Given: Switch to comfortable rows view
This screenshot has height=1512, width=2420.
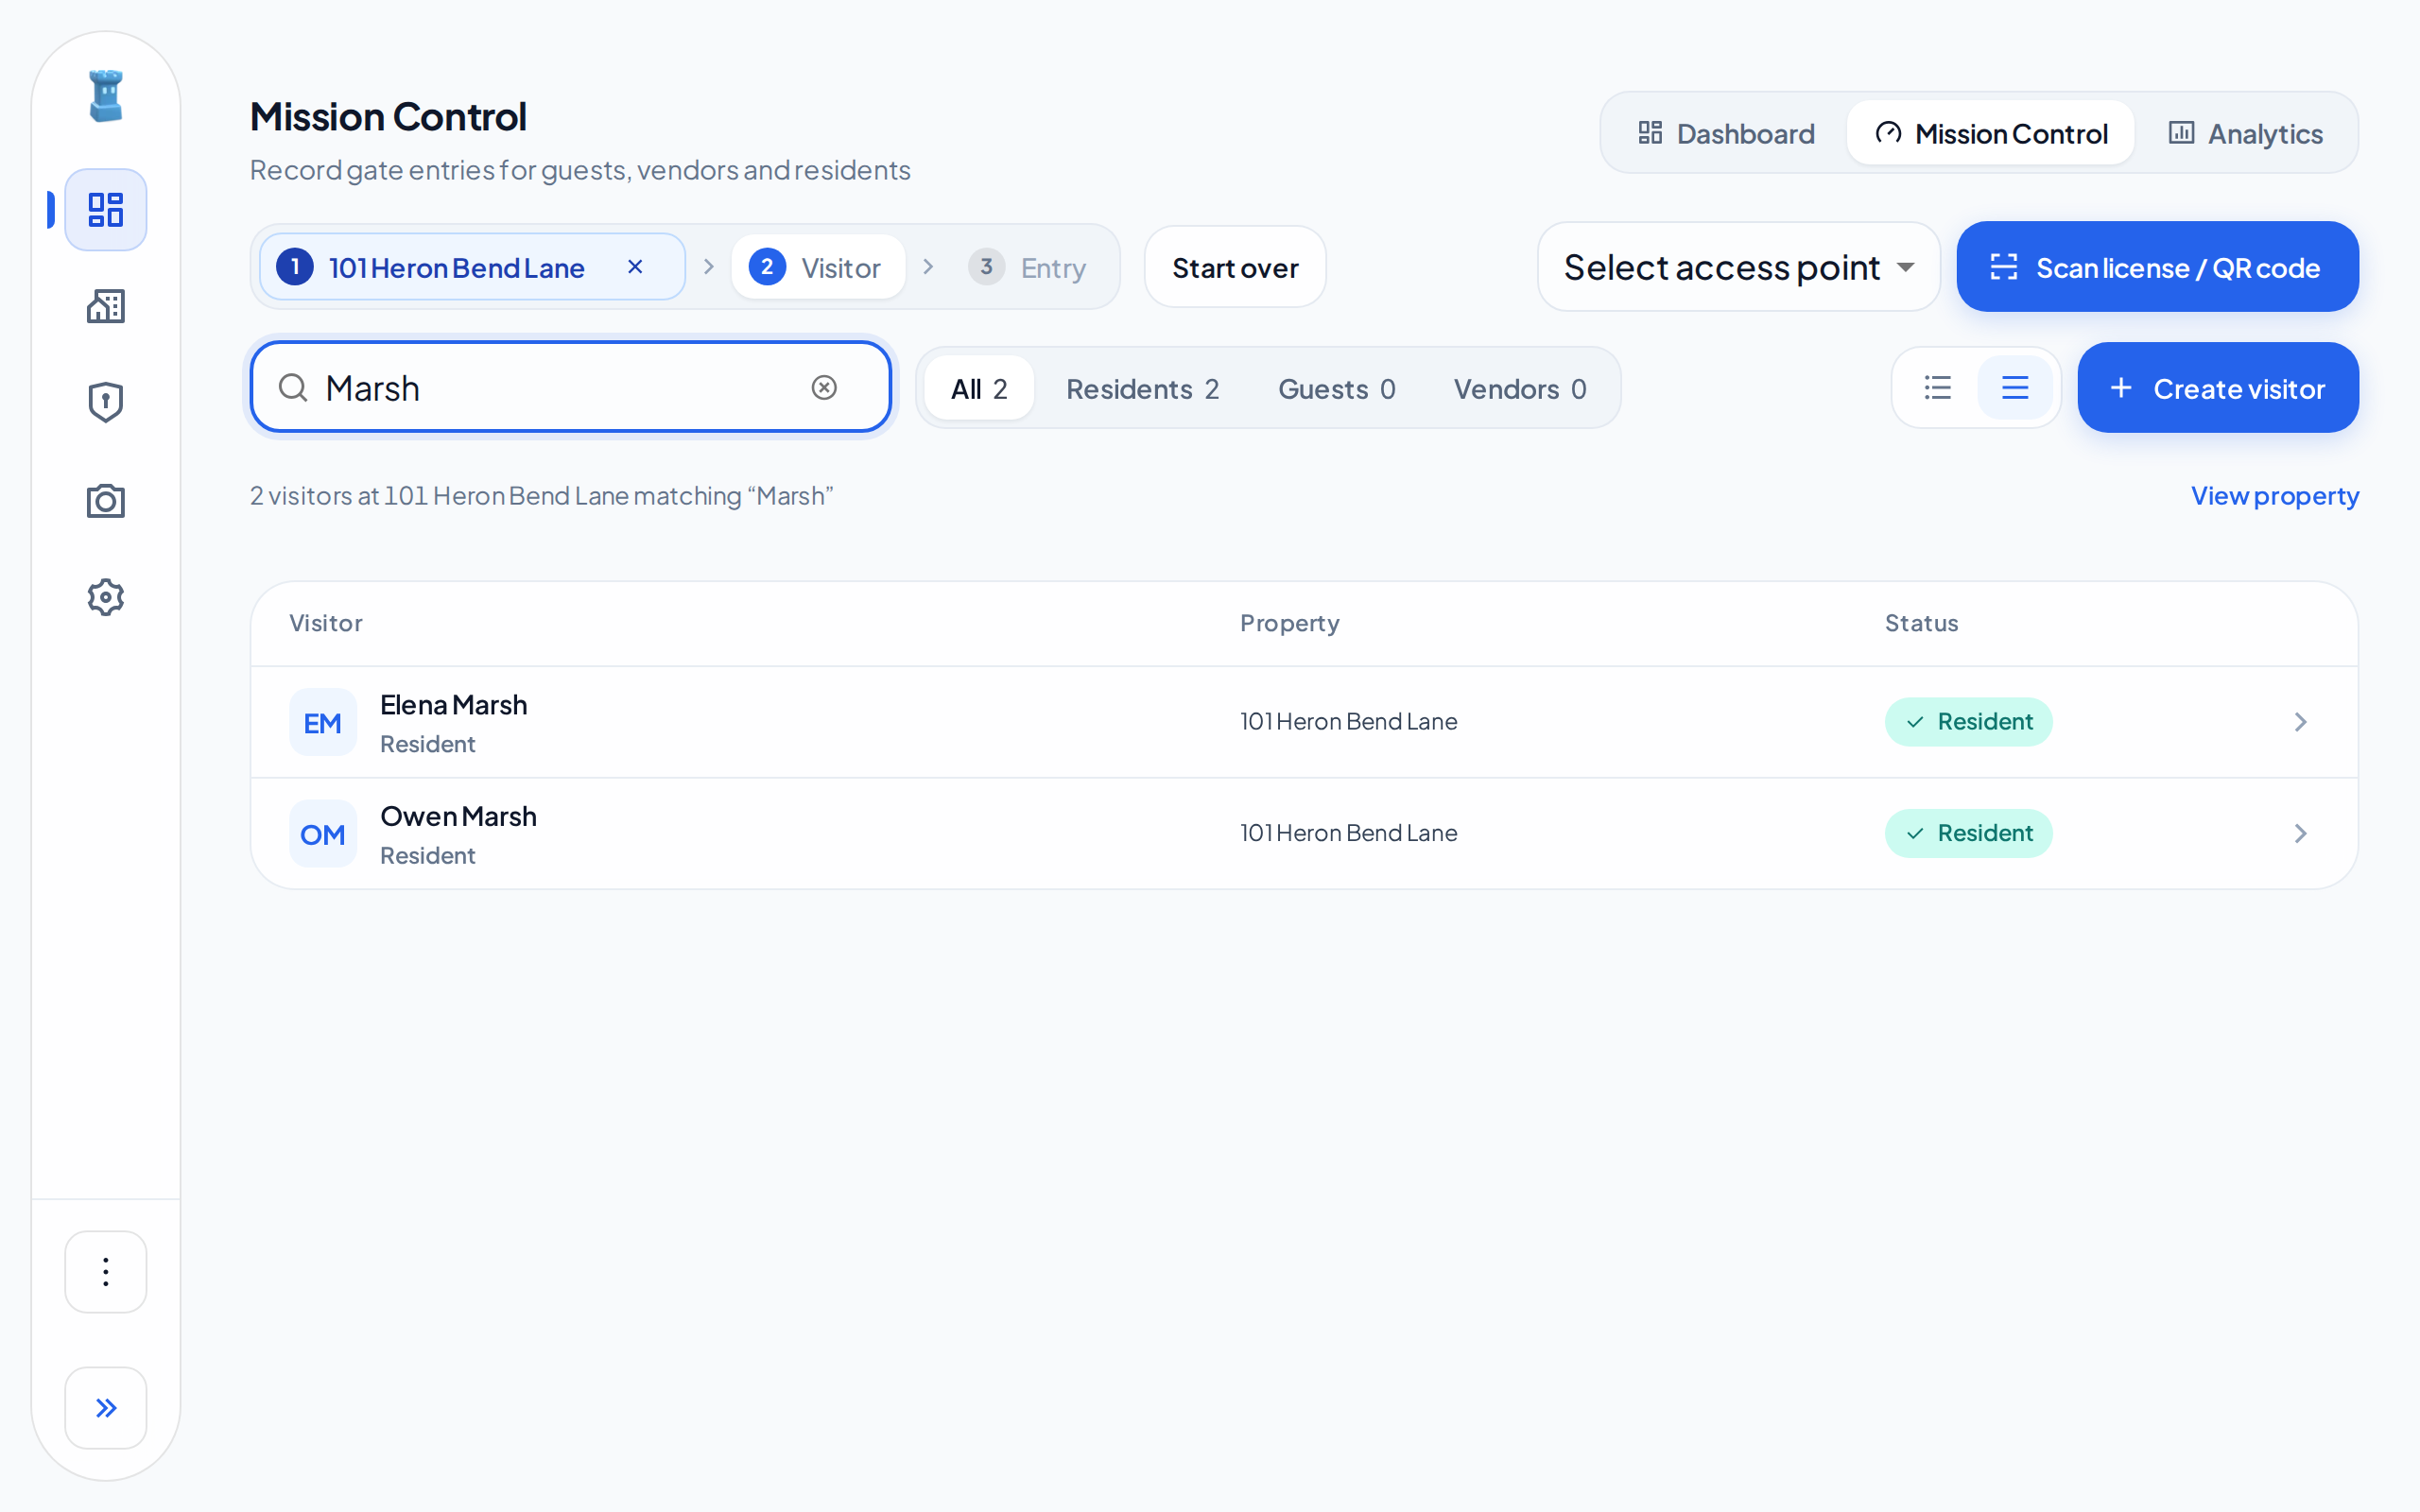Looking at the screenshot, I should [x=2015, y=388].
